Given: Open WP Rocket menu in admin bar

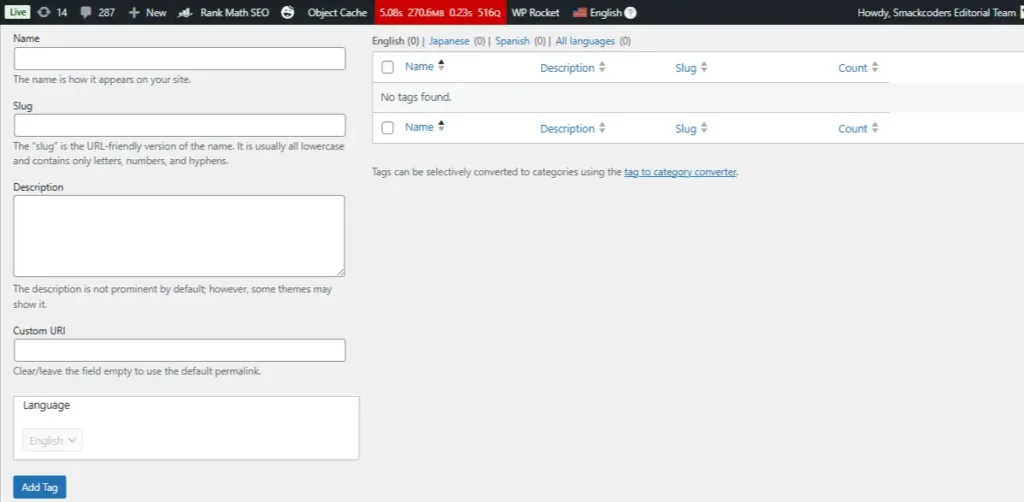Looking at the screenshot, I should 535,13.
